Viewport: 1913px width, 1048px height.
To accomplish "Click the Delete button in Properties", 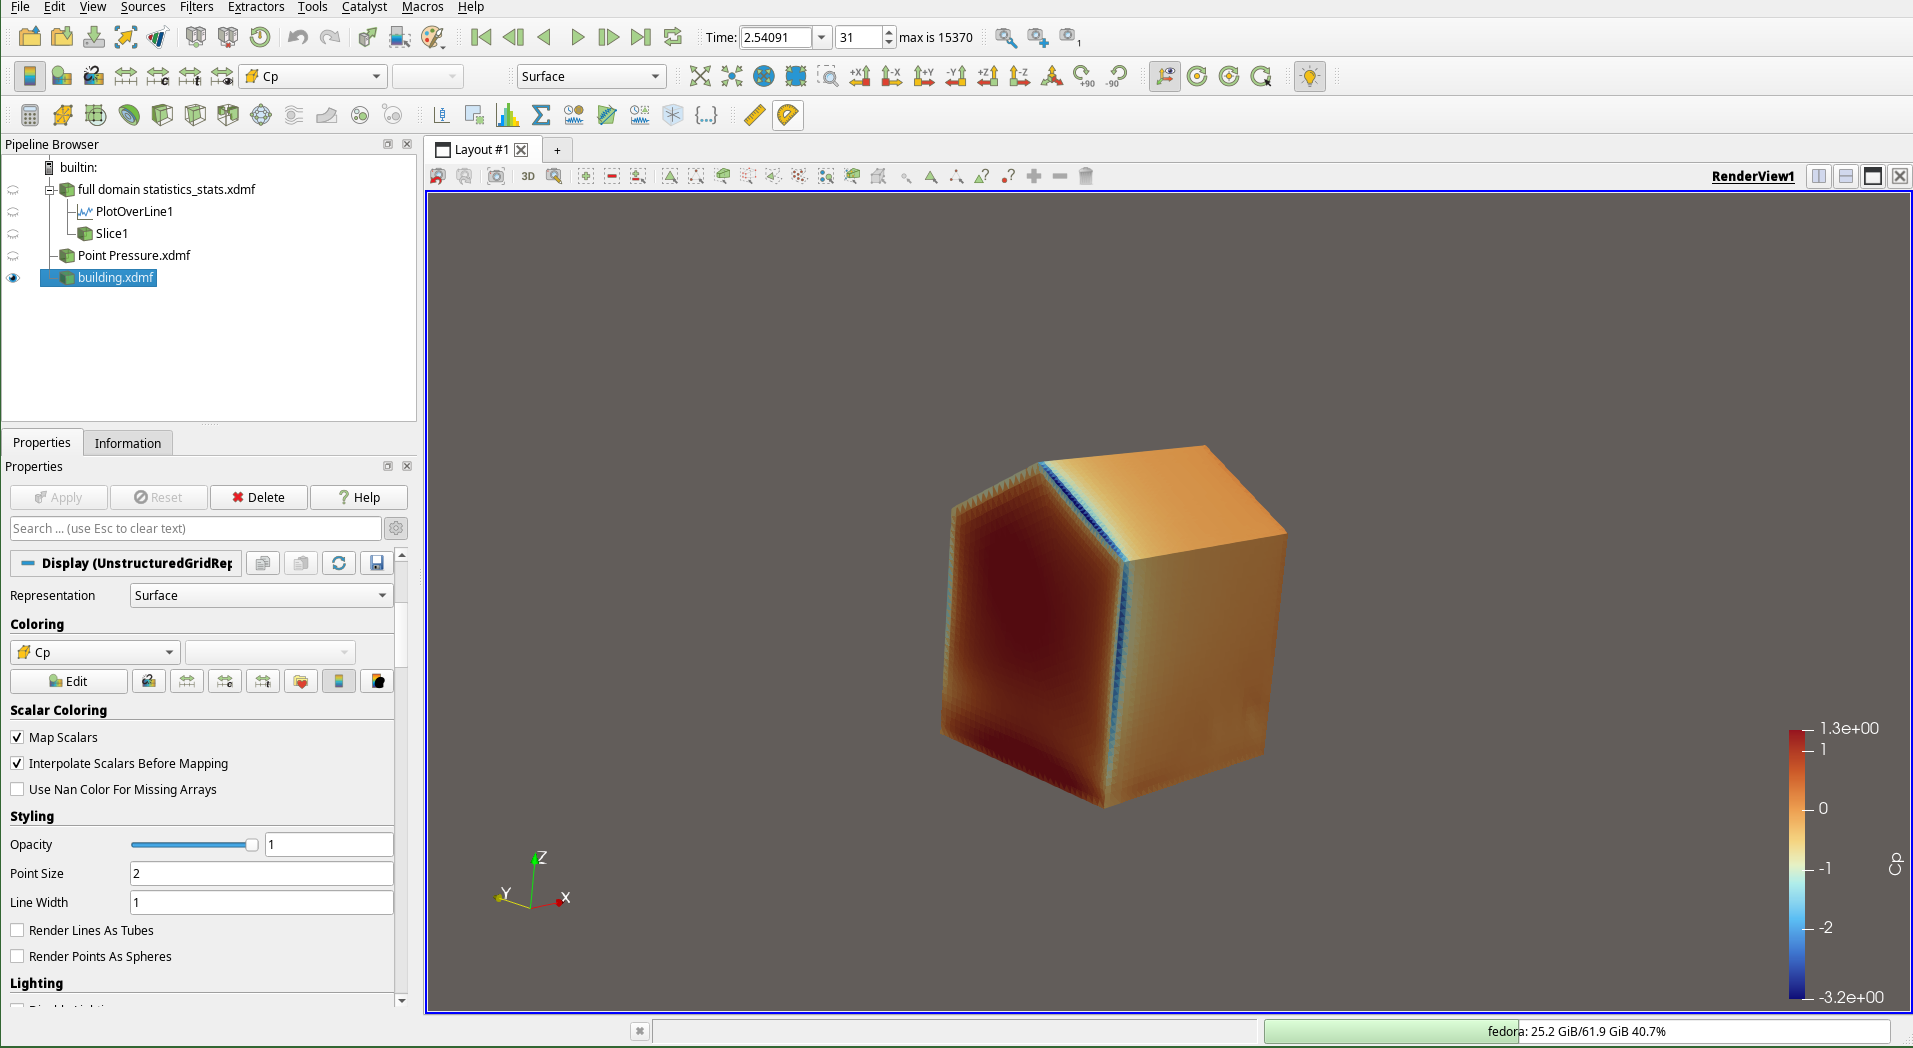I will click(258, 497).
